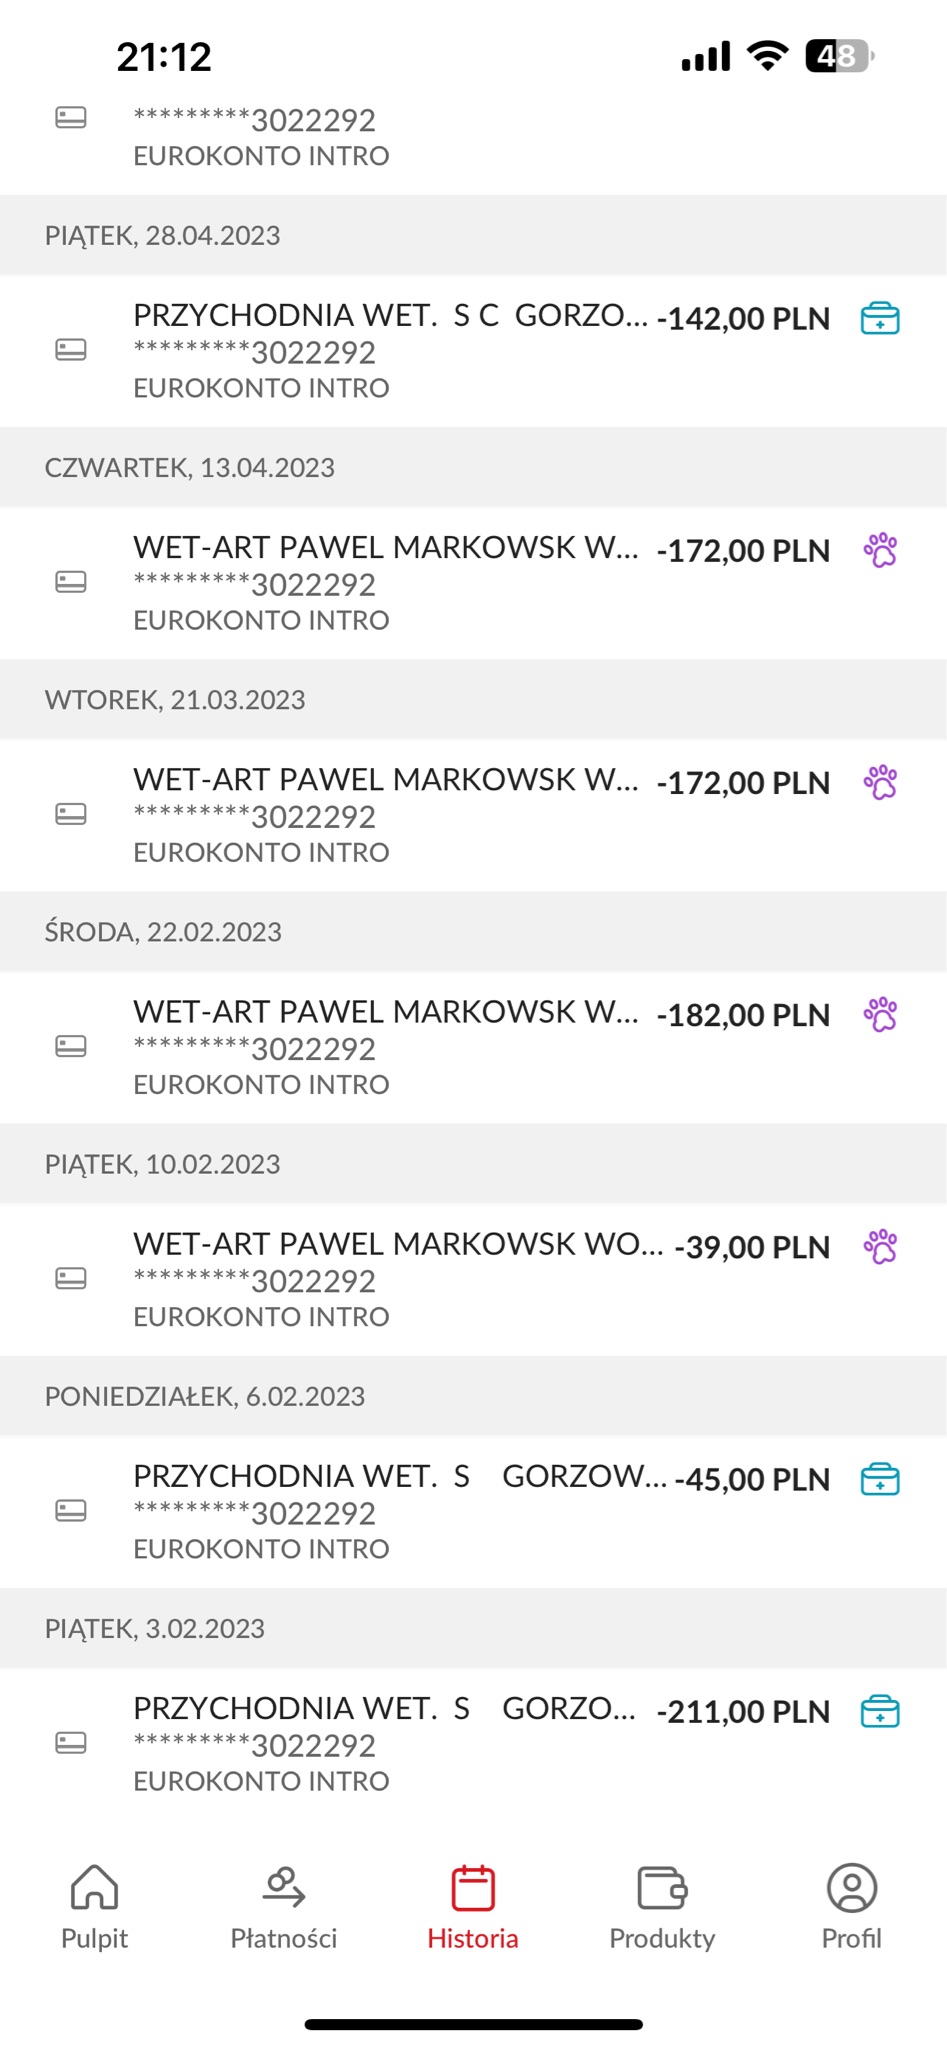
Task: Tap the paw category icon on the 13.04.2023 transaction
Action: click(x=880, y=550)
